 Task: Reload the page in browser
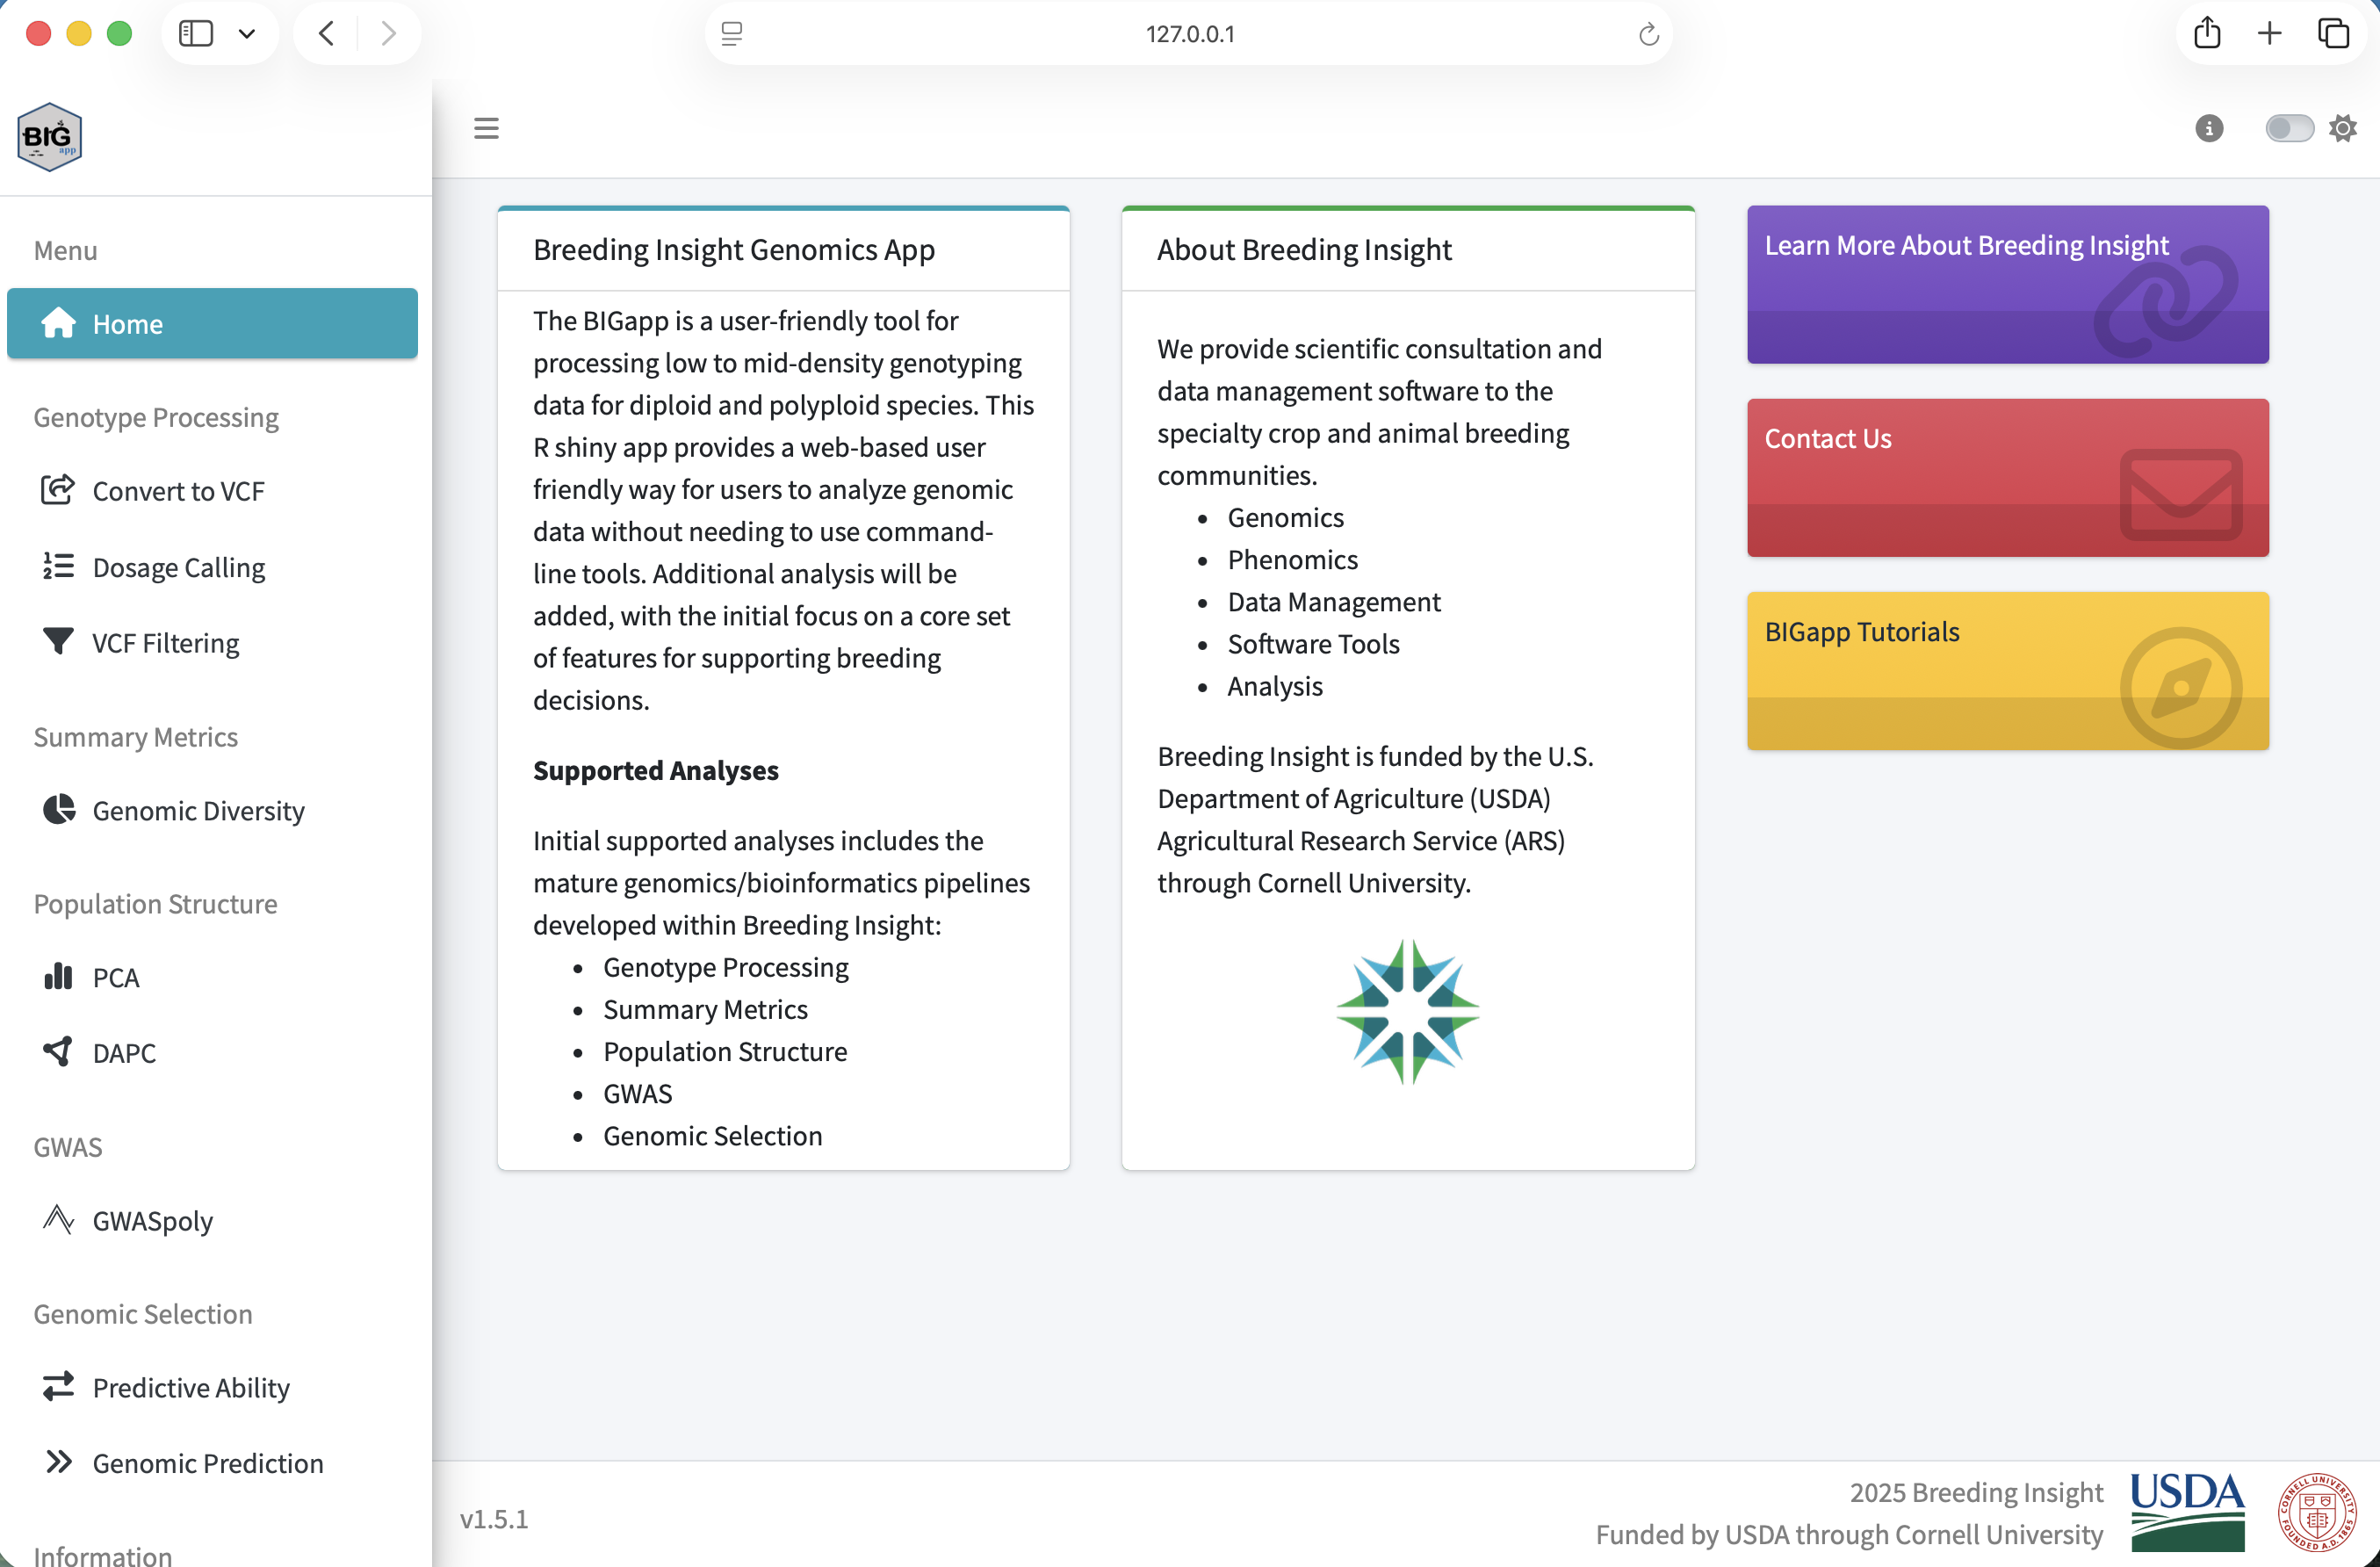(1649, 34)
